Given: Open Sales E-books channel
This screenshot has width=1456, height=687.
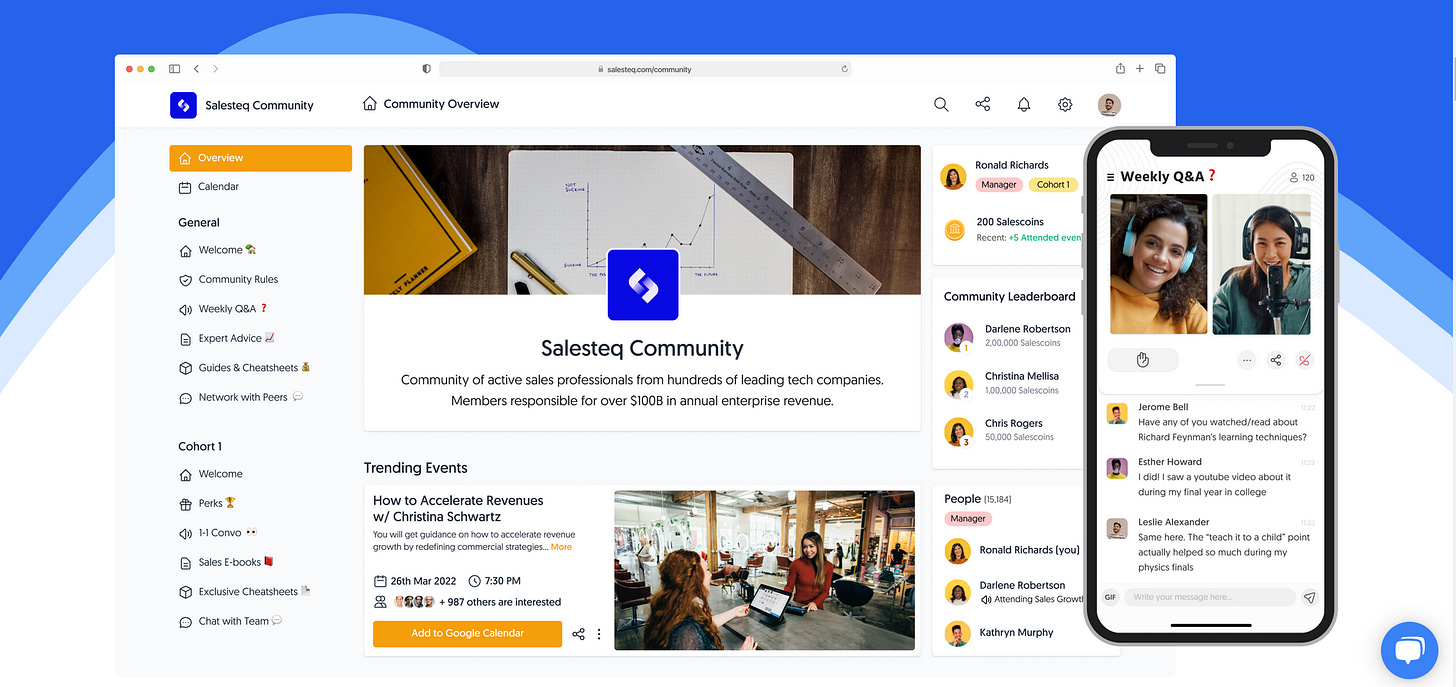Looking at the screenshot, I should pyautogui.click(x=226, y=562).
